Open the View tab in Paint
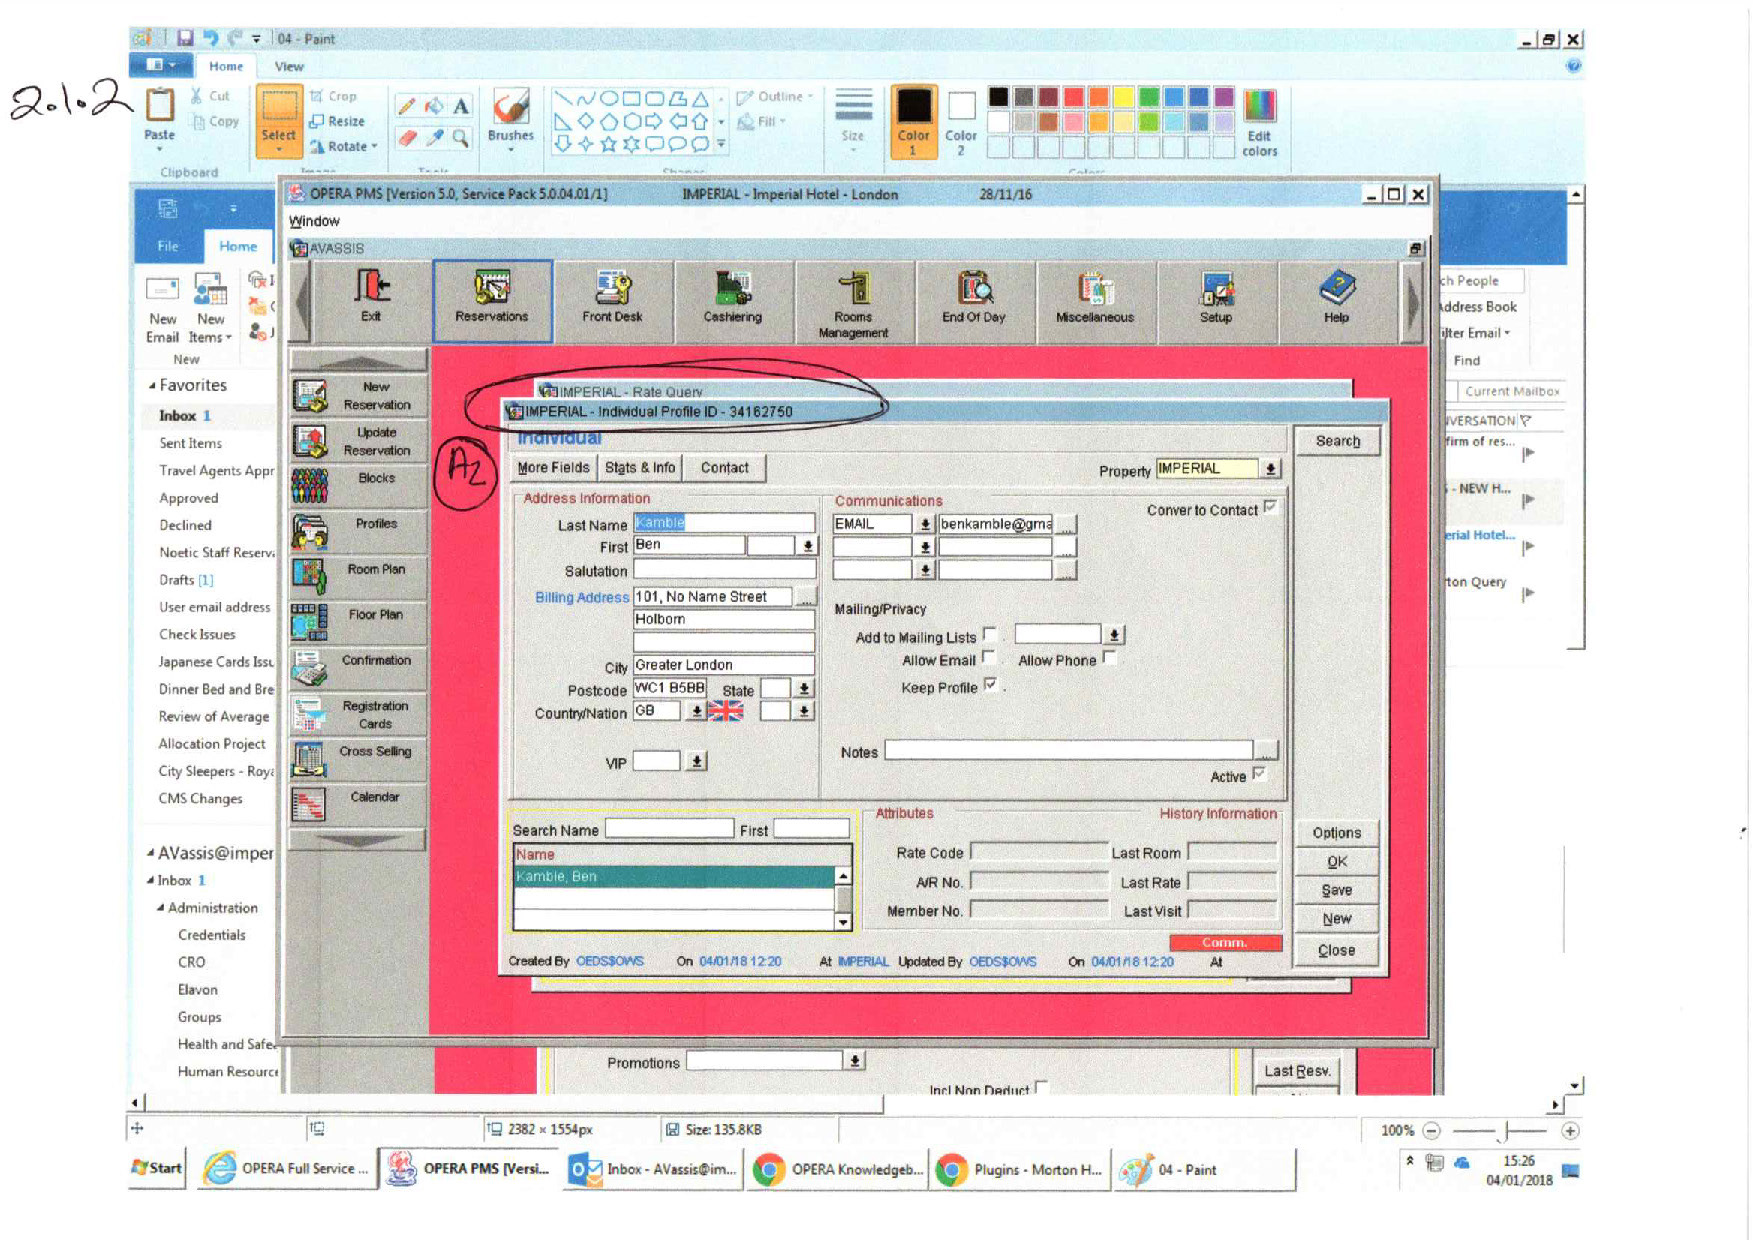Viewport: 1753px width, 1240px height. 289,66
